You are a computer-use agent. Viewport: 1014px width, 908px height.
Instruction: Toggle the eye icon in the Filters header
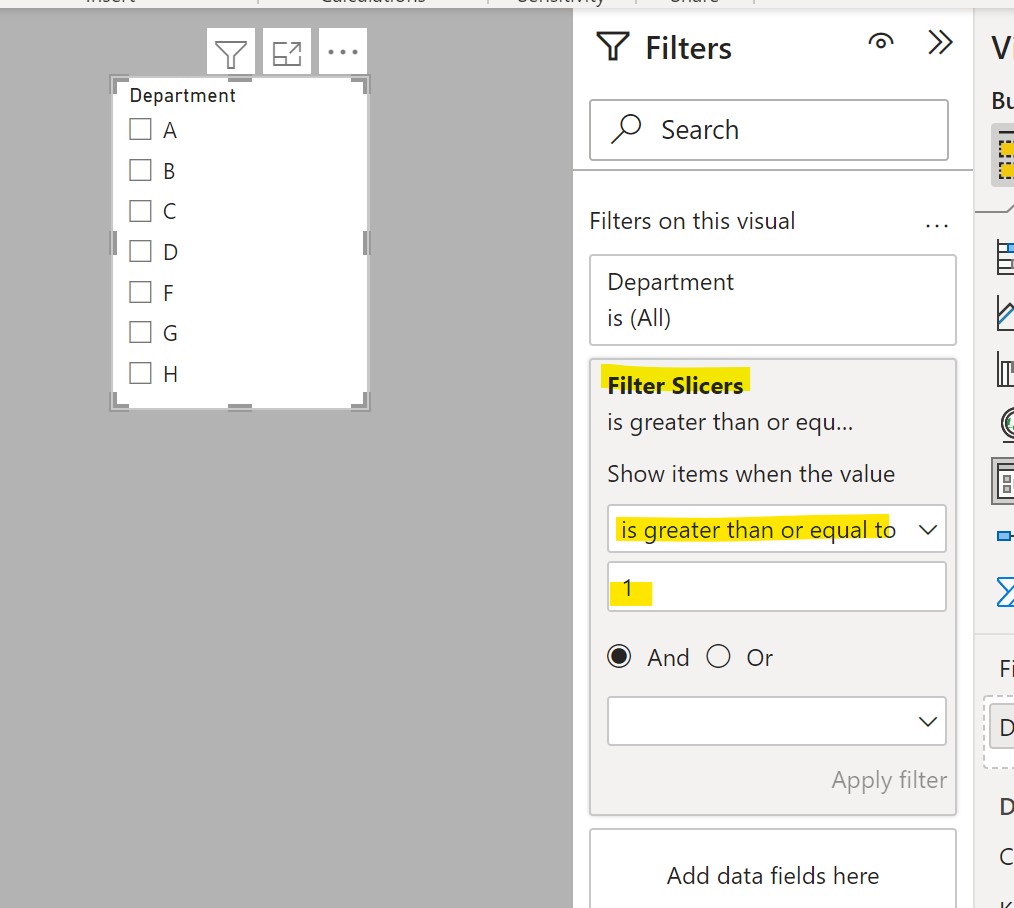point(881,43)
